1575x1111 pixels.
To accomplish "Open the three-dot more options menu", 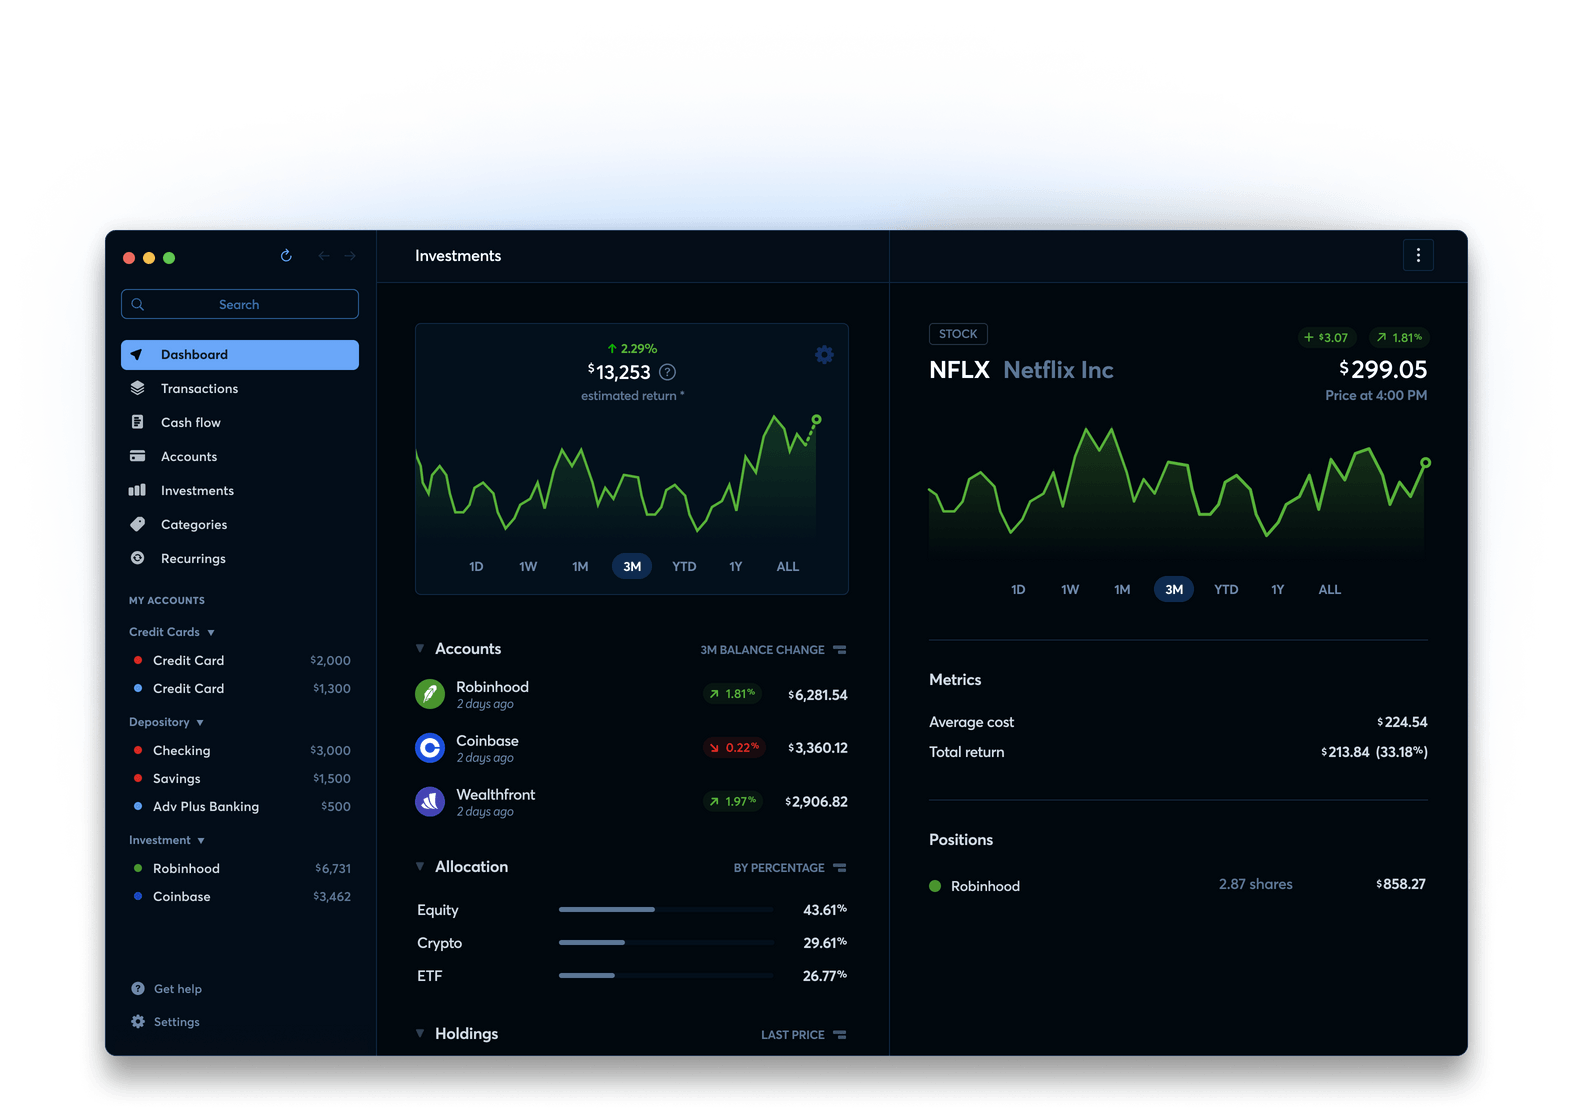I will click(x=1417, y=256).
